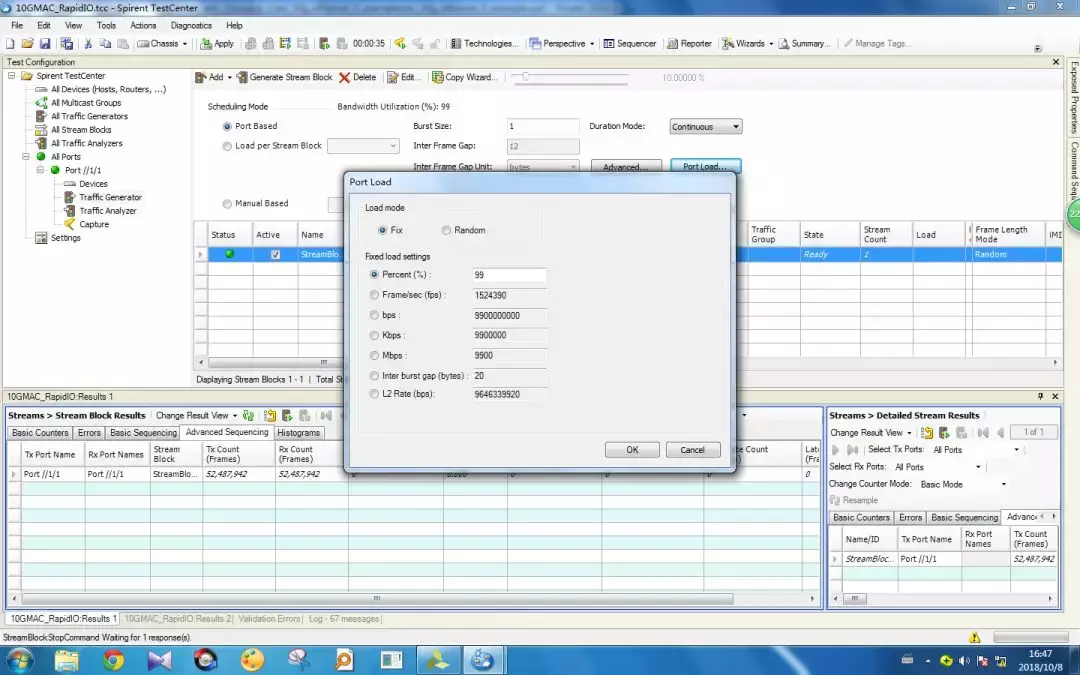Screen dimensions: 1080x675
Task: Click the yellow jump icon in Detailed Stream Results
Action: [927, 433]
